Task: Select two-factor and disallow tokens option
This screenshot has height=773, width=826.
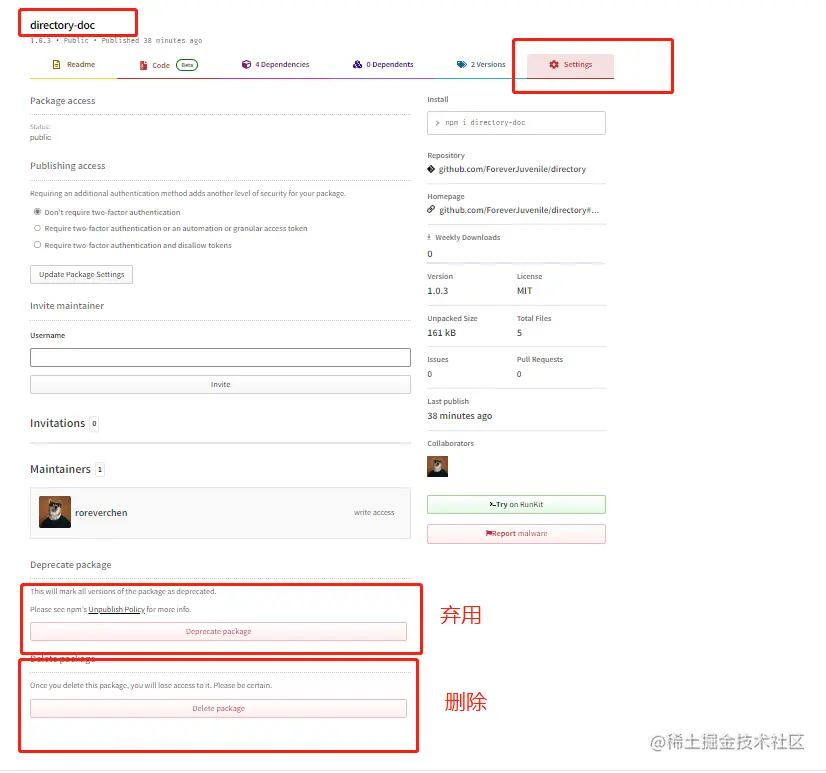Action: coord(37,244)
